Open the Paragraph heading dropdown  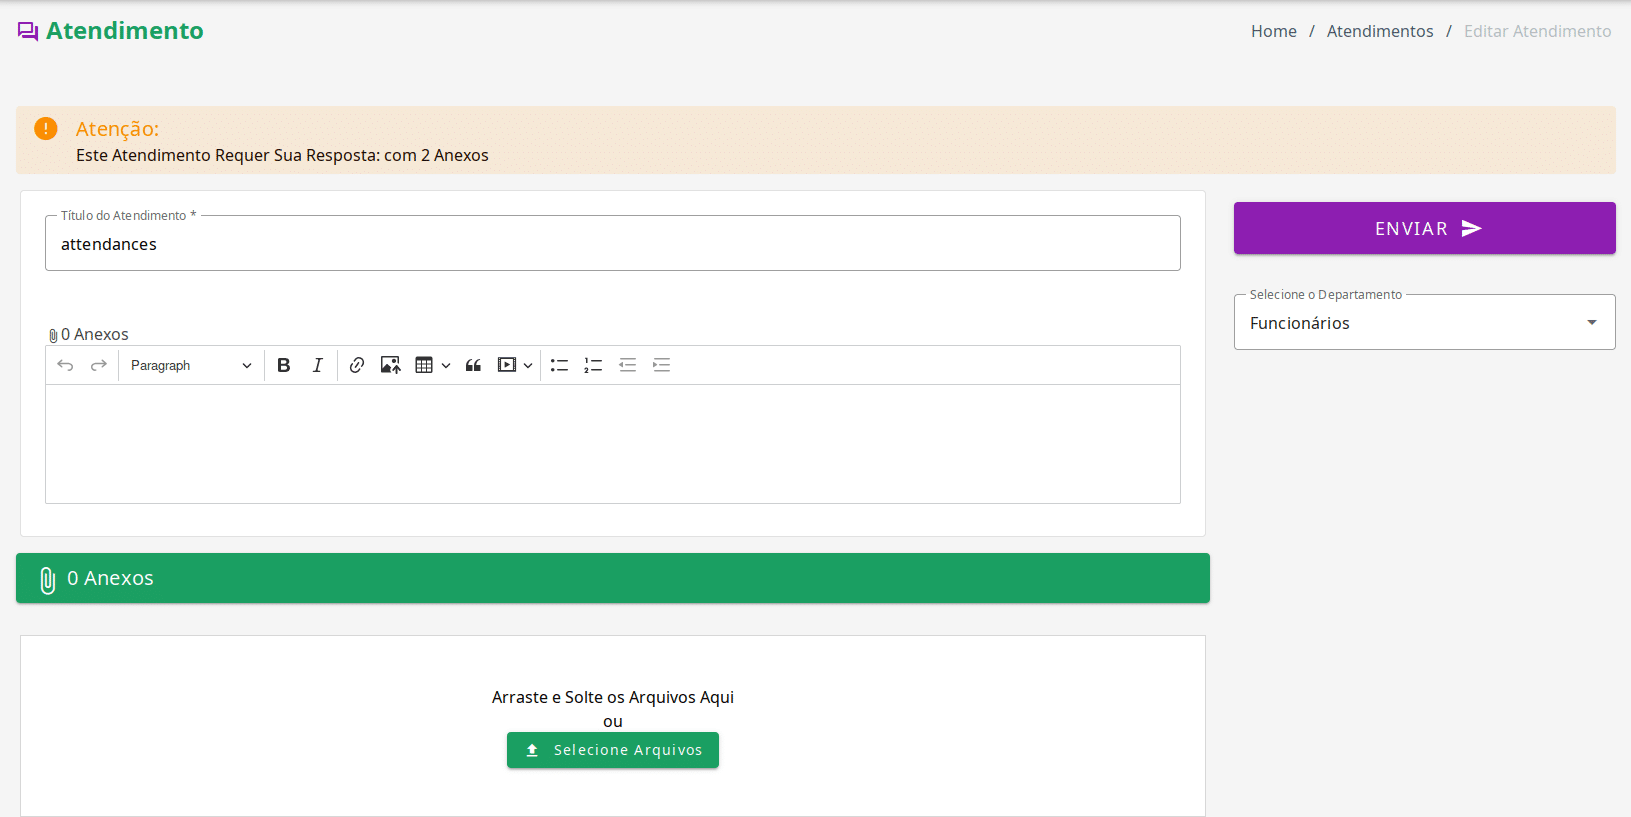(190, 365)
